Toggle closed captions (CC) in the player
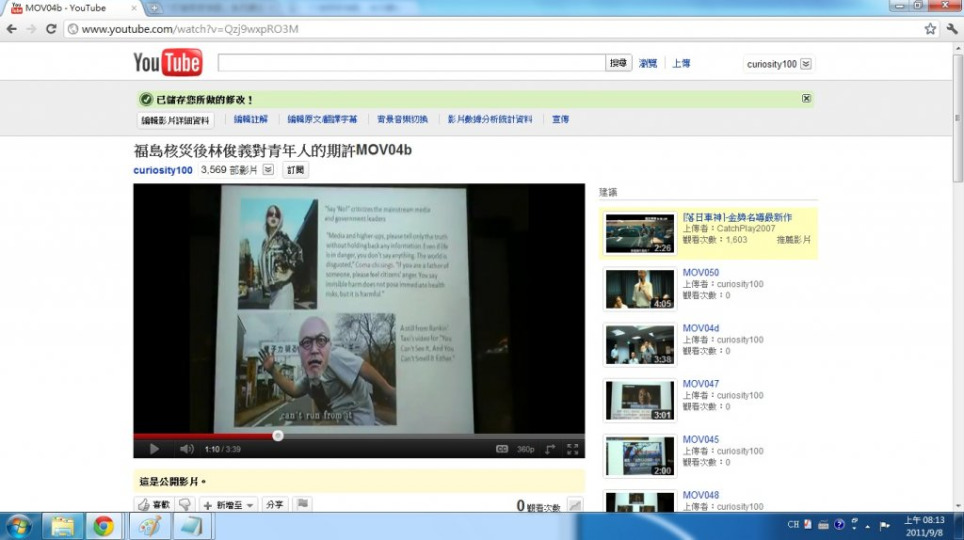The height and width of the screenshot is (540, 964). [x=502, y=449]
